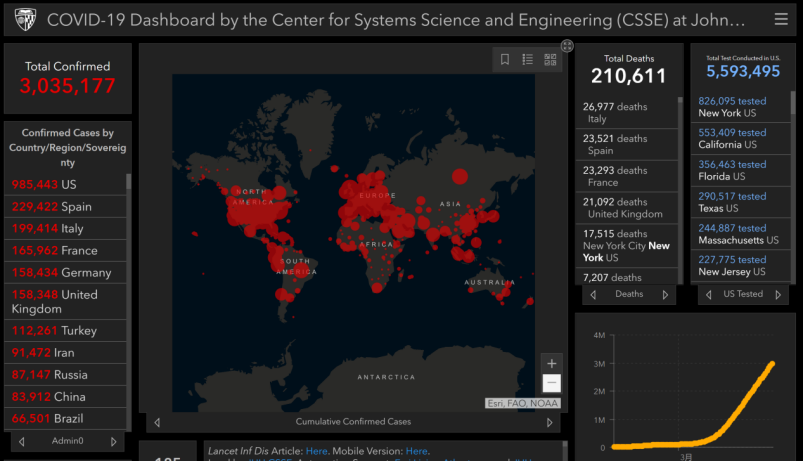Click the Johns Hopkins shield logo
Screen dimensions: 804x461
pyautogui.click(x=25, y=20)
